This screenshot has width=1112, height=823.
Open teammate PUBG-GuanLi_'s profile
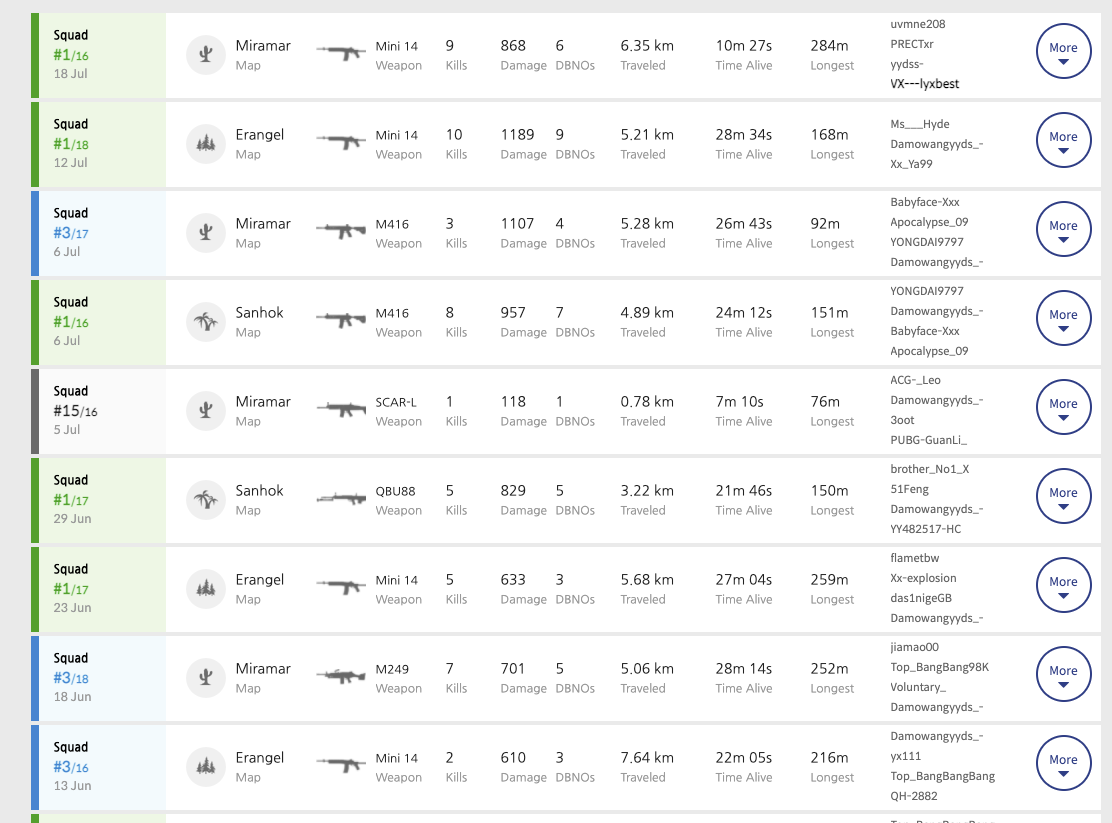tap(928, 440)
